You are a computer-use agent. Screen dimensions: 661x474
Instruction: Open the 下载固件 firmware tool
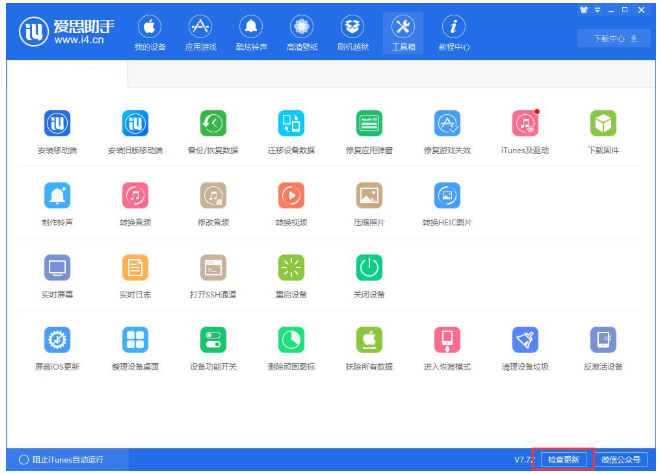pos(603,132)
